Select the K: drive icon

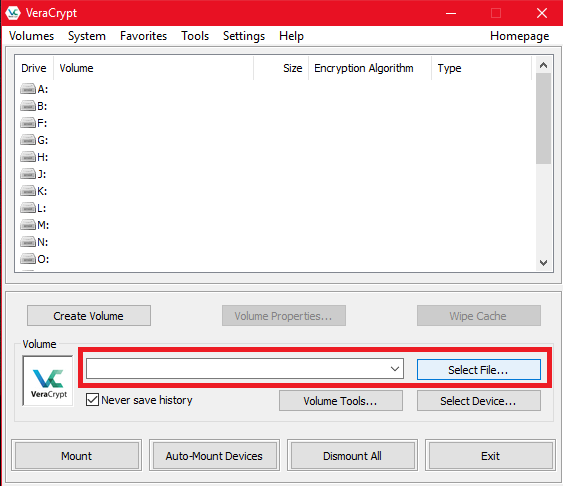pyautogui.click(x=28, y=191)
